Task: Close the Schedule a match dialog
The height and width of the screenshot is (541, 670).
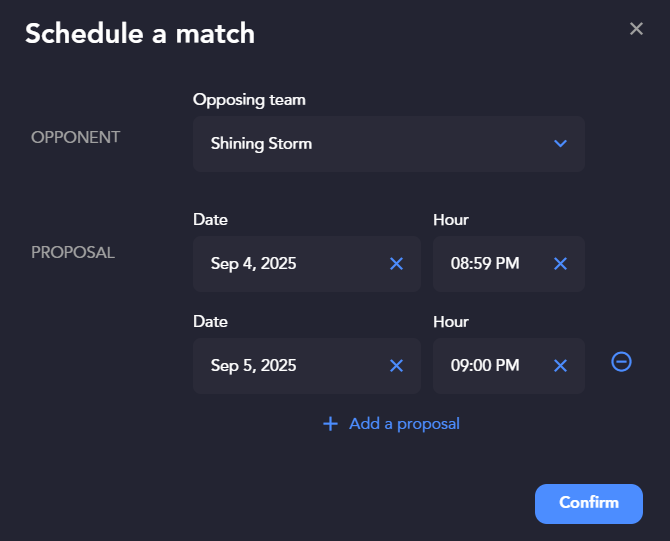Action: point(636,29)
